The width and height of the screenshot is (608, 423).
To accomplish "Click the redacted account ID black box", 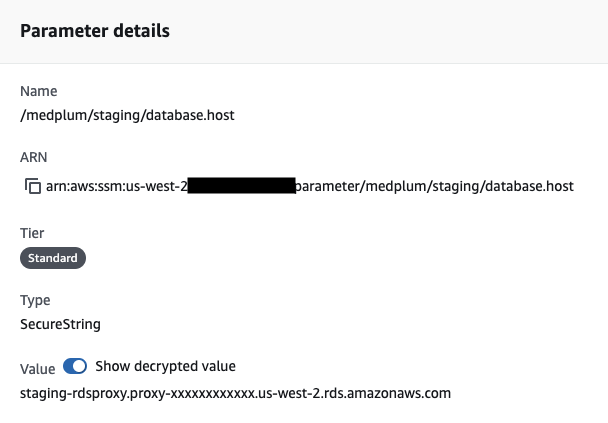I will pos(241,187).
